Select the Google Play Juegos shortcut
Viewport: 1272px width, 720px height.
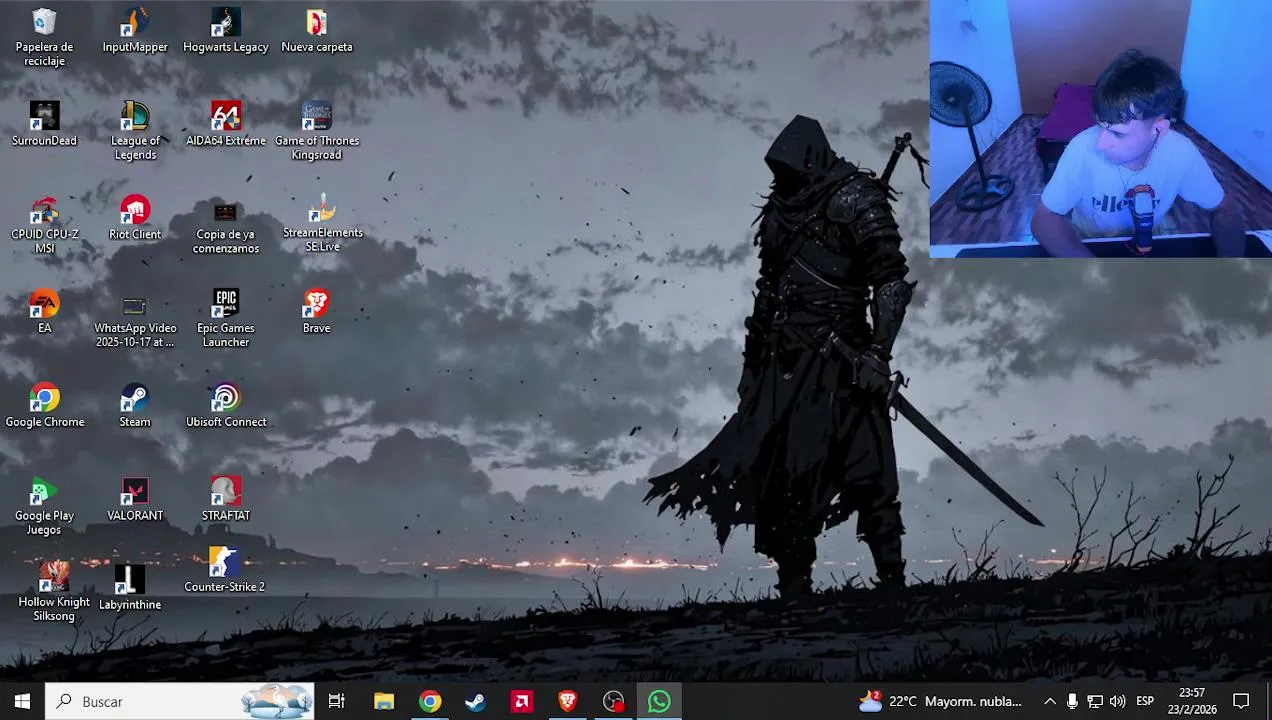(44, 506)
